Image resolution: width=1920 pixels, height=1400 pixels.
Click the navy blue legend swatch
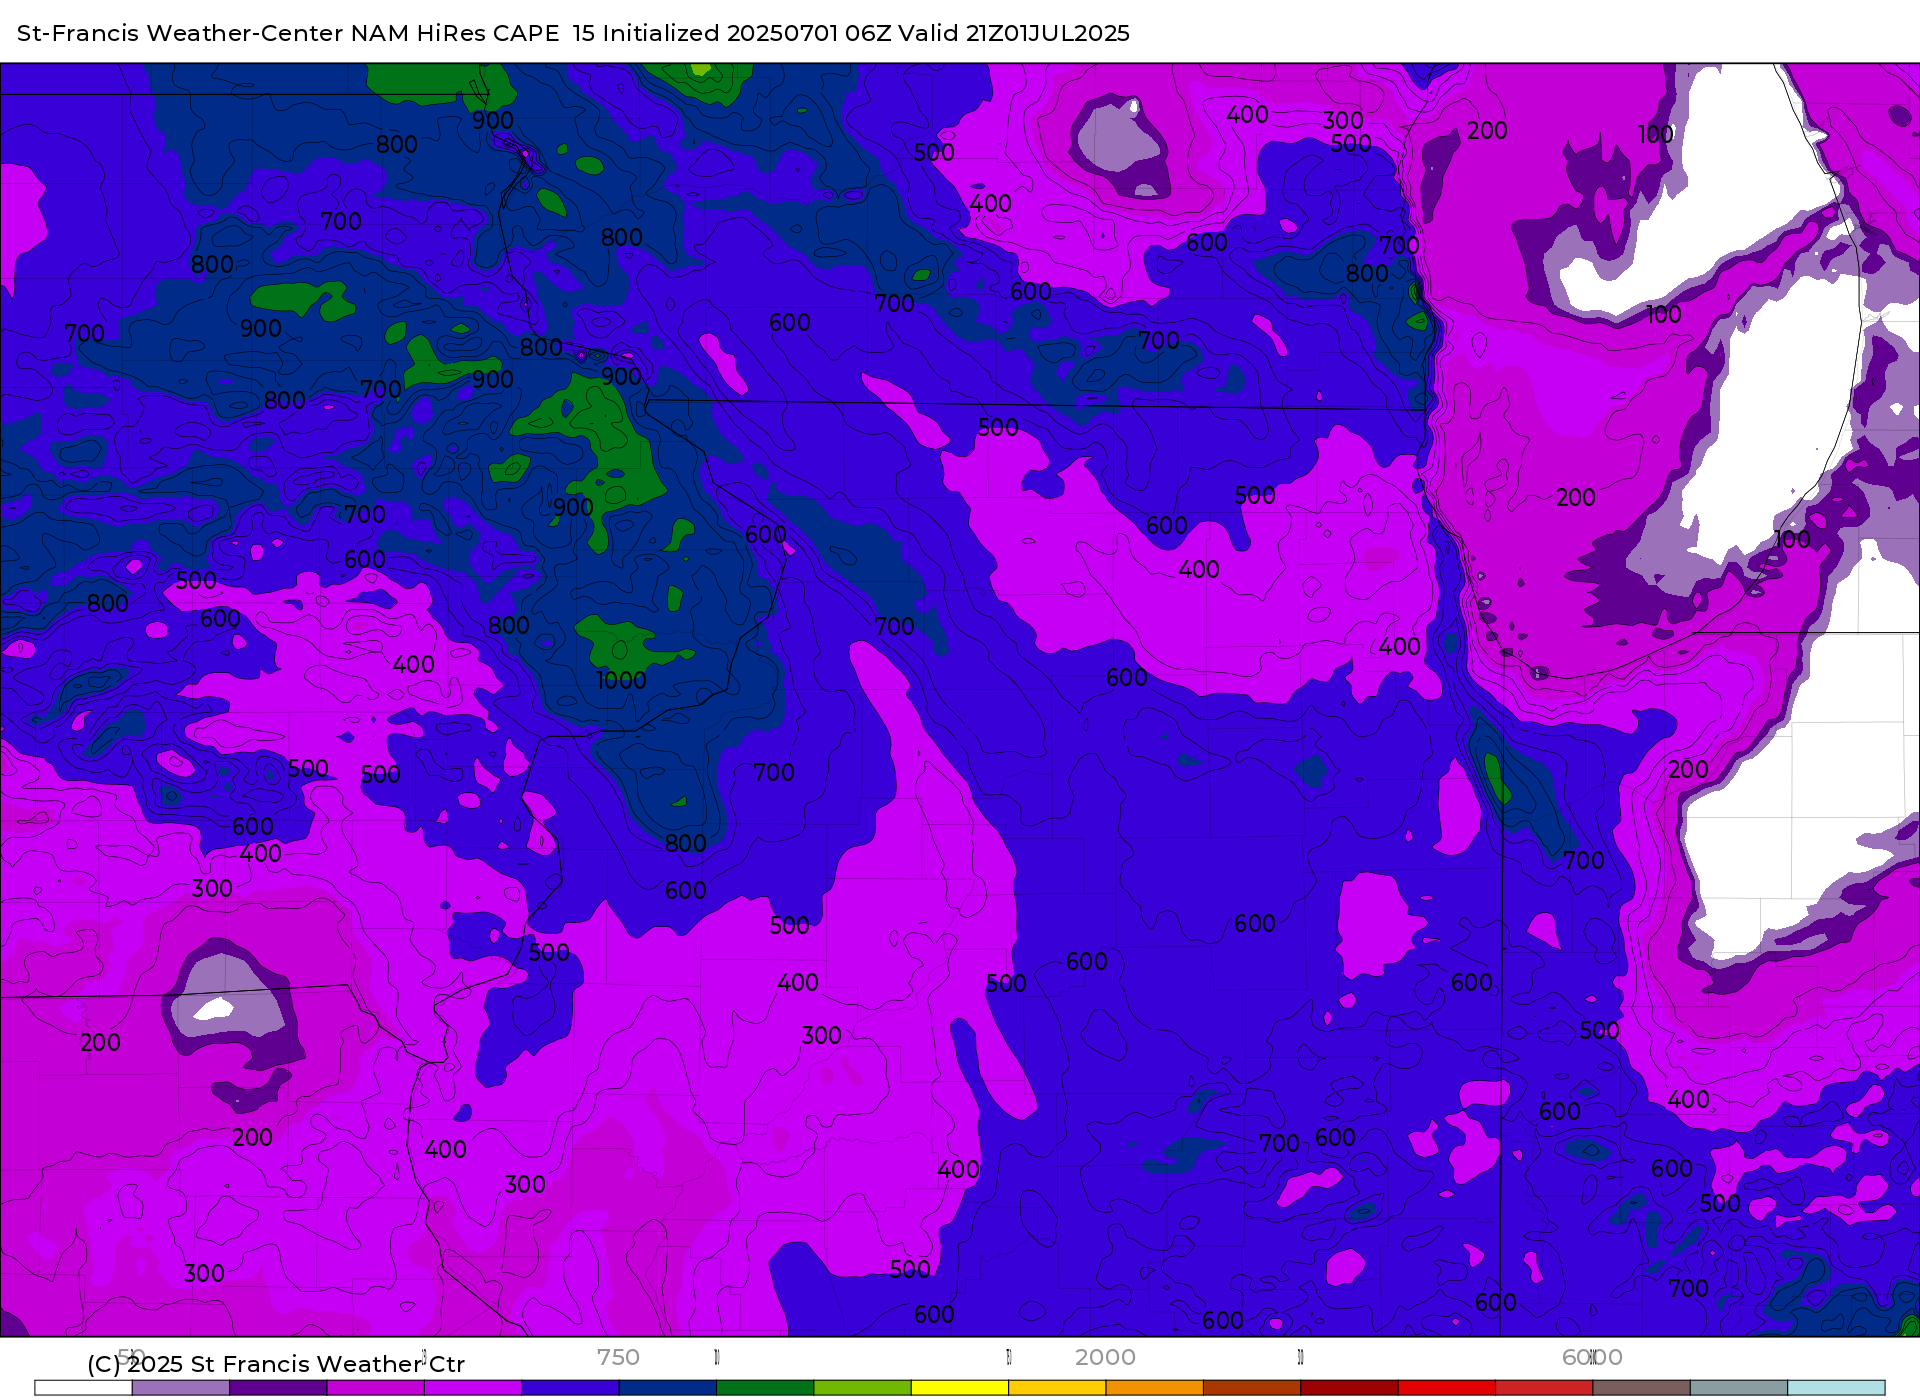668,1388
